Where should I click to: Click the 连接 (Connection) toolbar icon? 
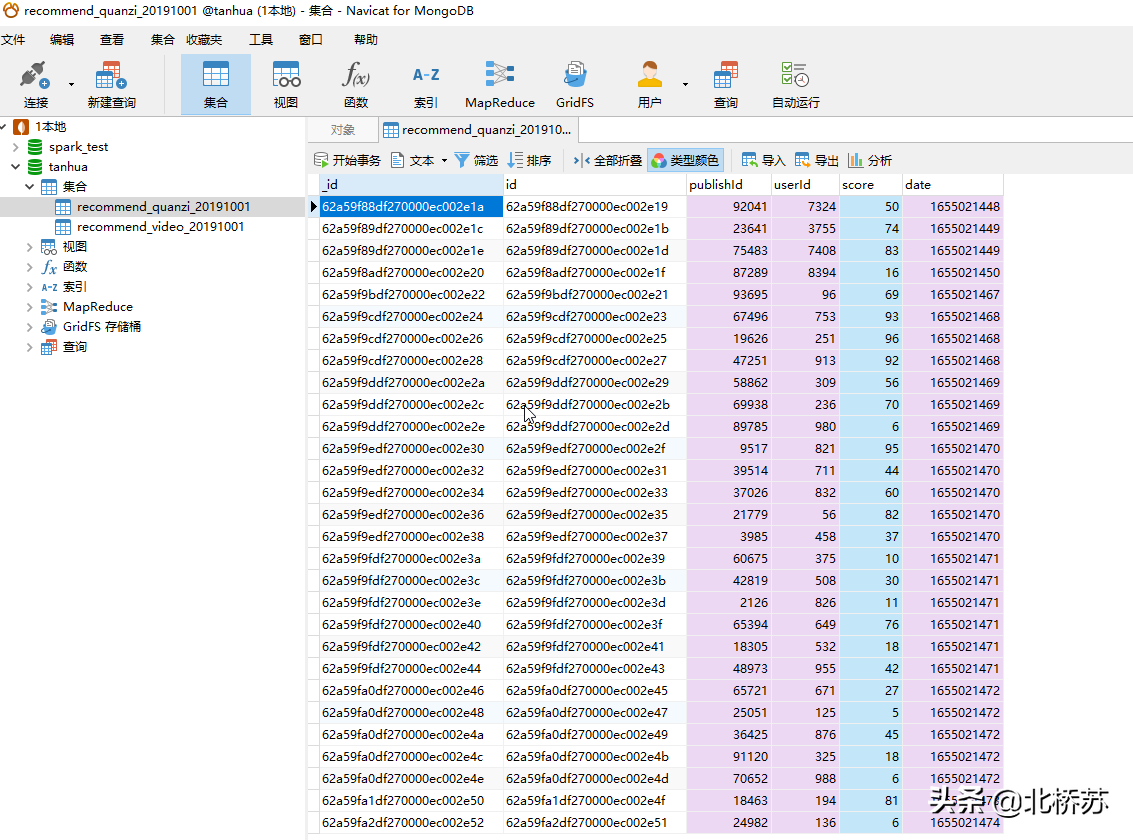pos(36,83)
